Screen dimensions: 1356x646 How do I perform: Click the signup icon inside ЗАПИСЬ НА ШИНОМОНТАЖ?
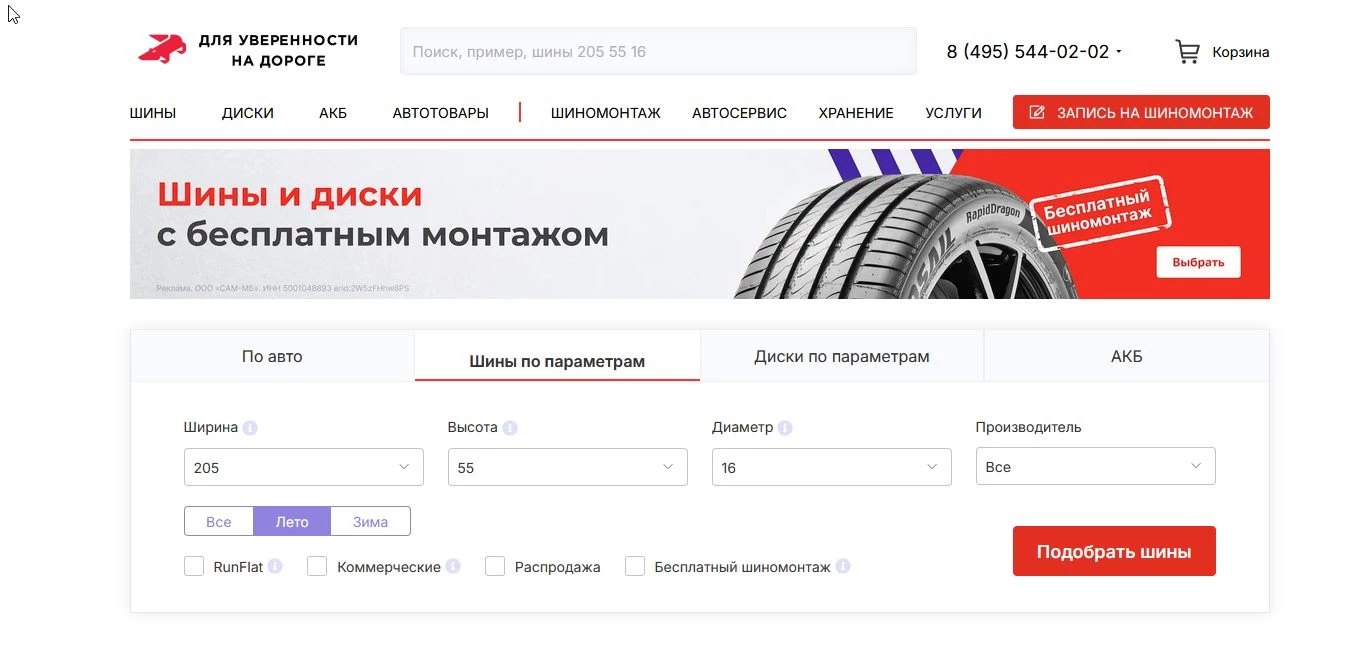pos(1038,112)
